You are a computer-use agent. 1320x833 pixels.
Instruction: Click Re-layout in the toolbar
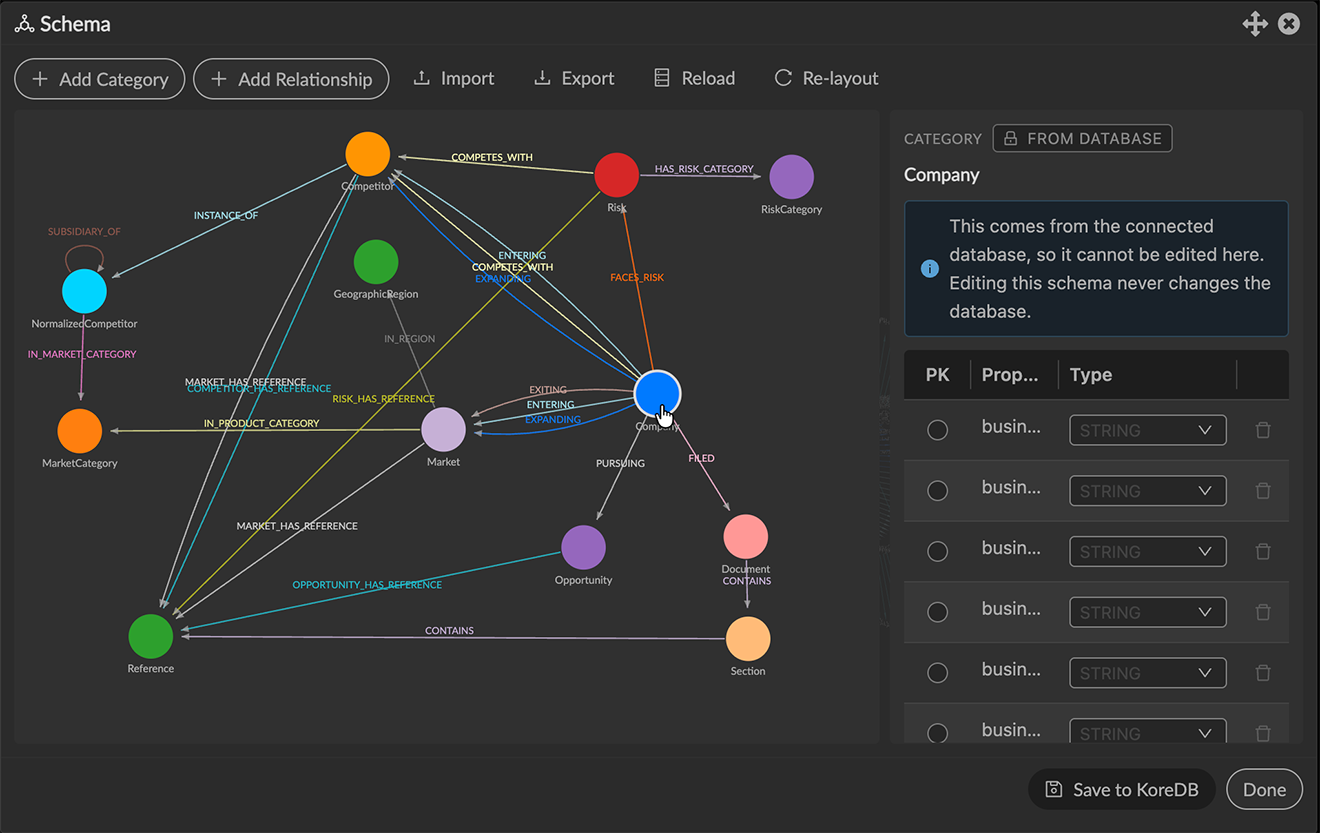826,78
